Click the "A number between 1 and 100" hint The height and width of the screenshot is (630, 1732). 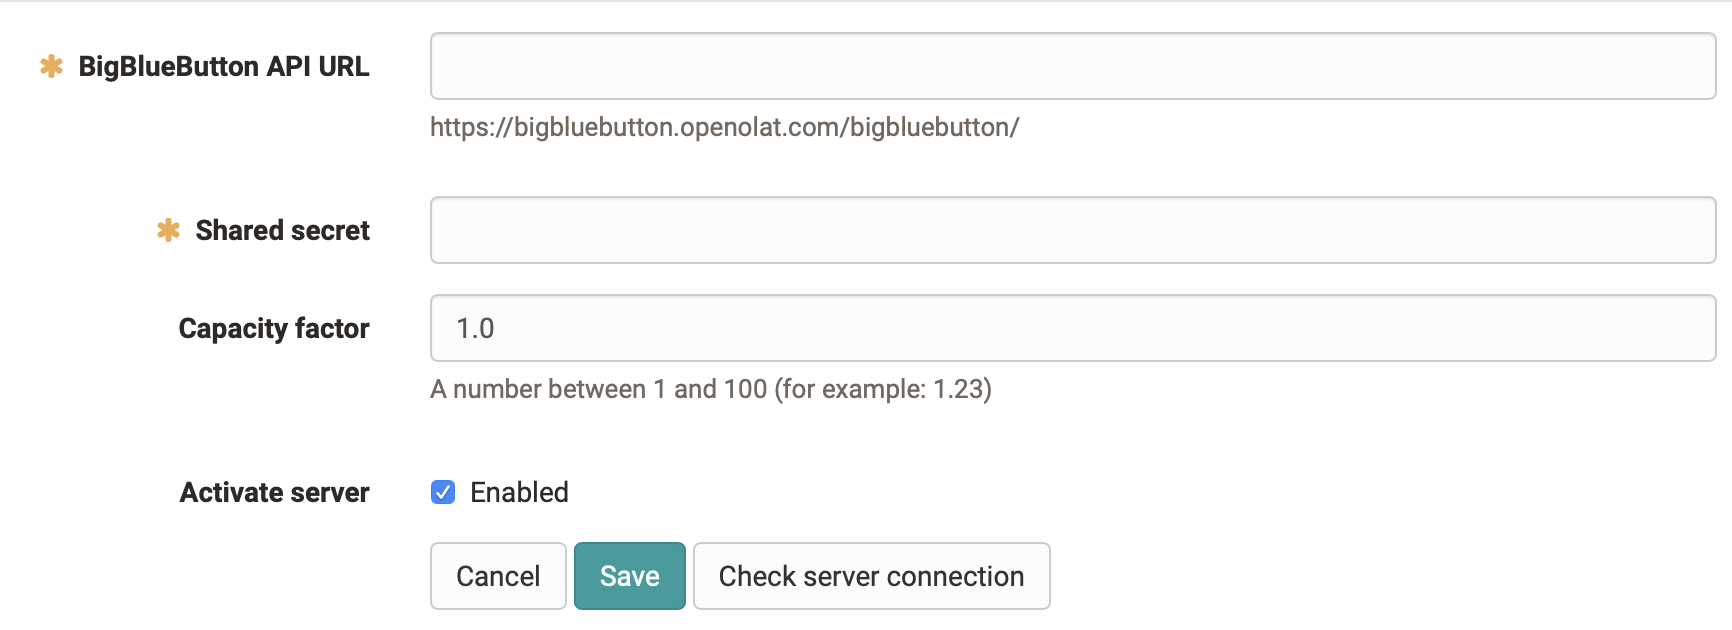coord(598,389)
